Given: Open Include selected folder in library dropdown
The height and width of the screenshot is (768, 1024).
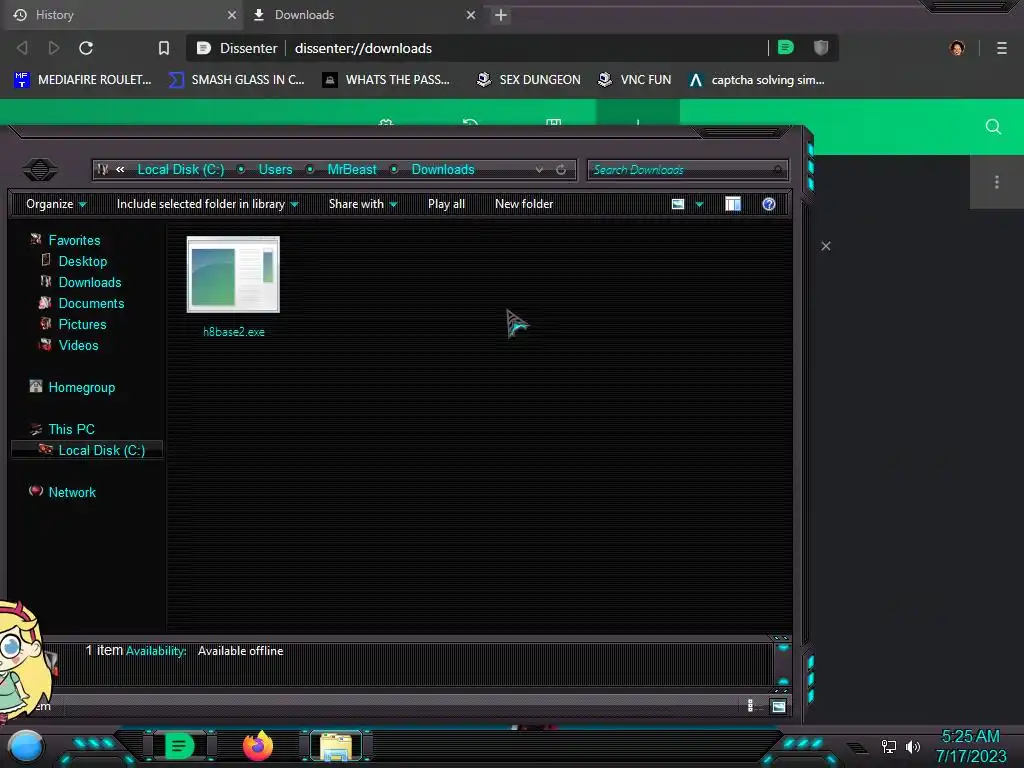Looking at the screenshot, I should [208, 204].
